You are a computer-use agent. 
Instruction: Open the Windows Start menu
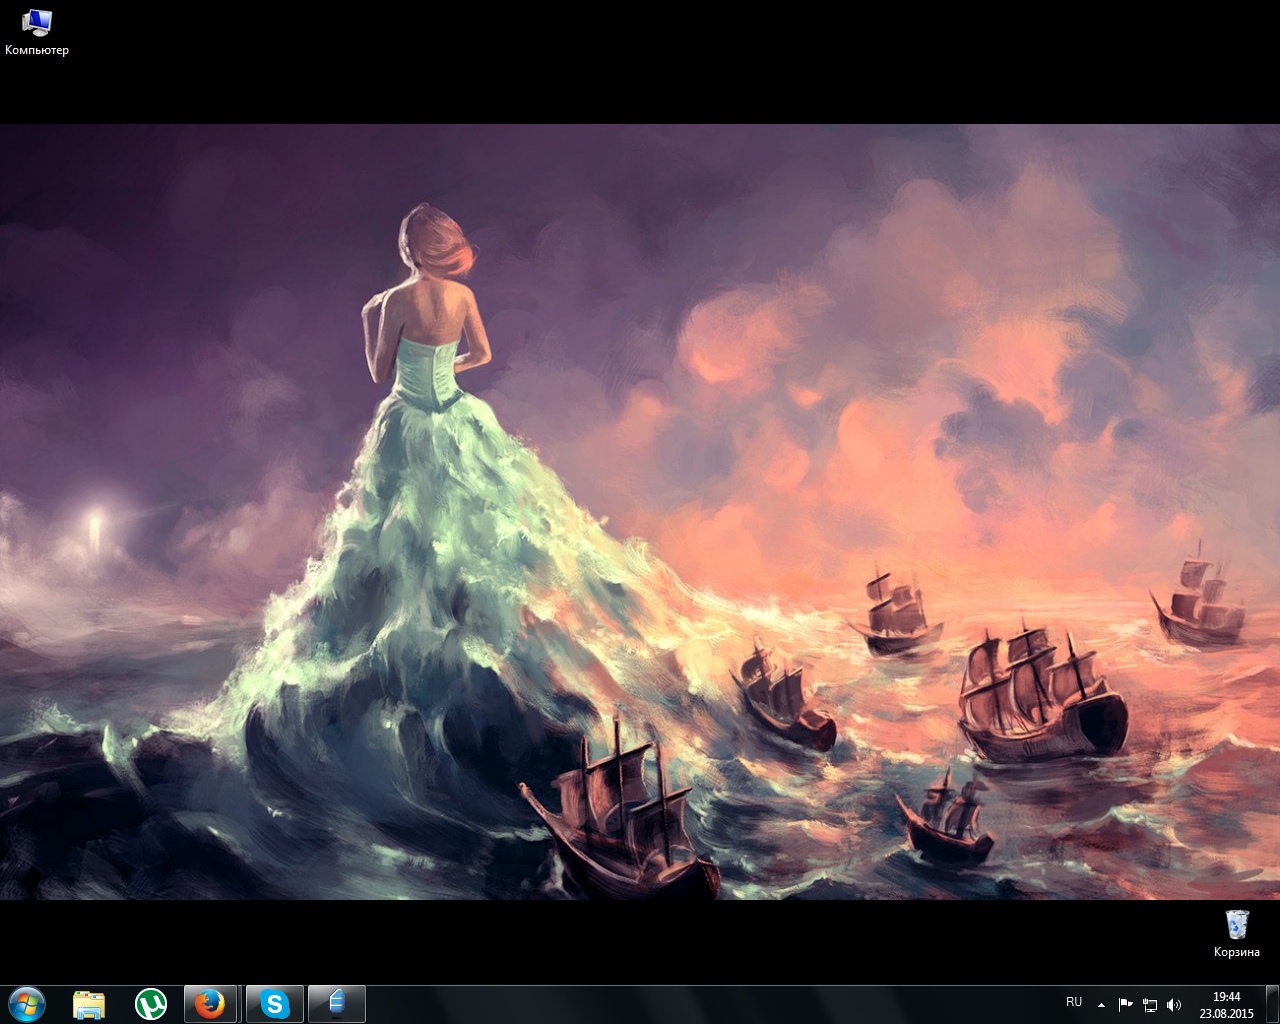26,1004
